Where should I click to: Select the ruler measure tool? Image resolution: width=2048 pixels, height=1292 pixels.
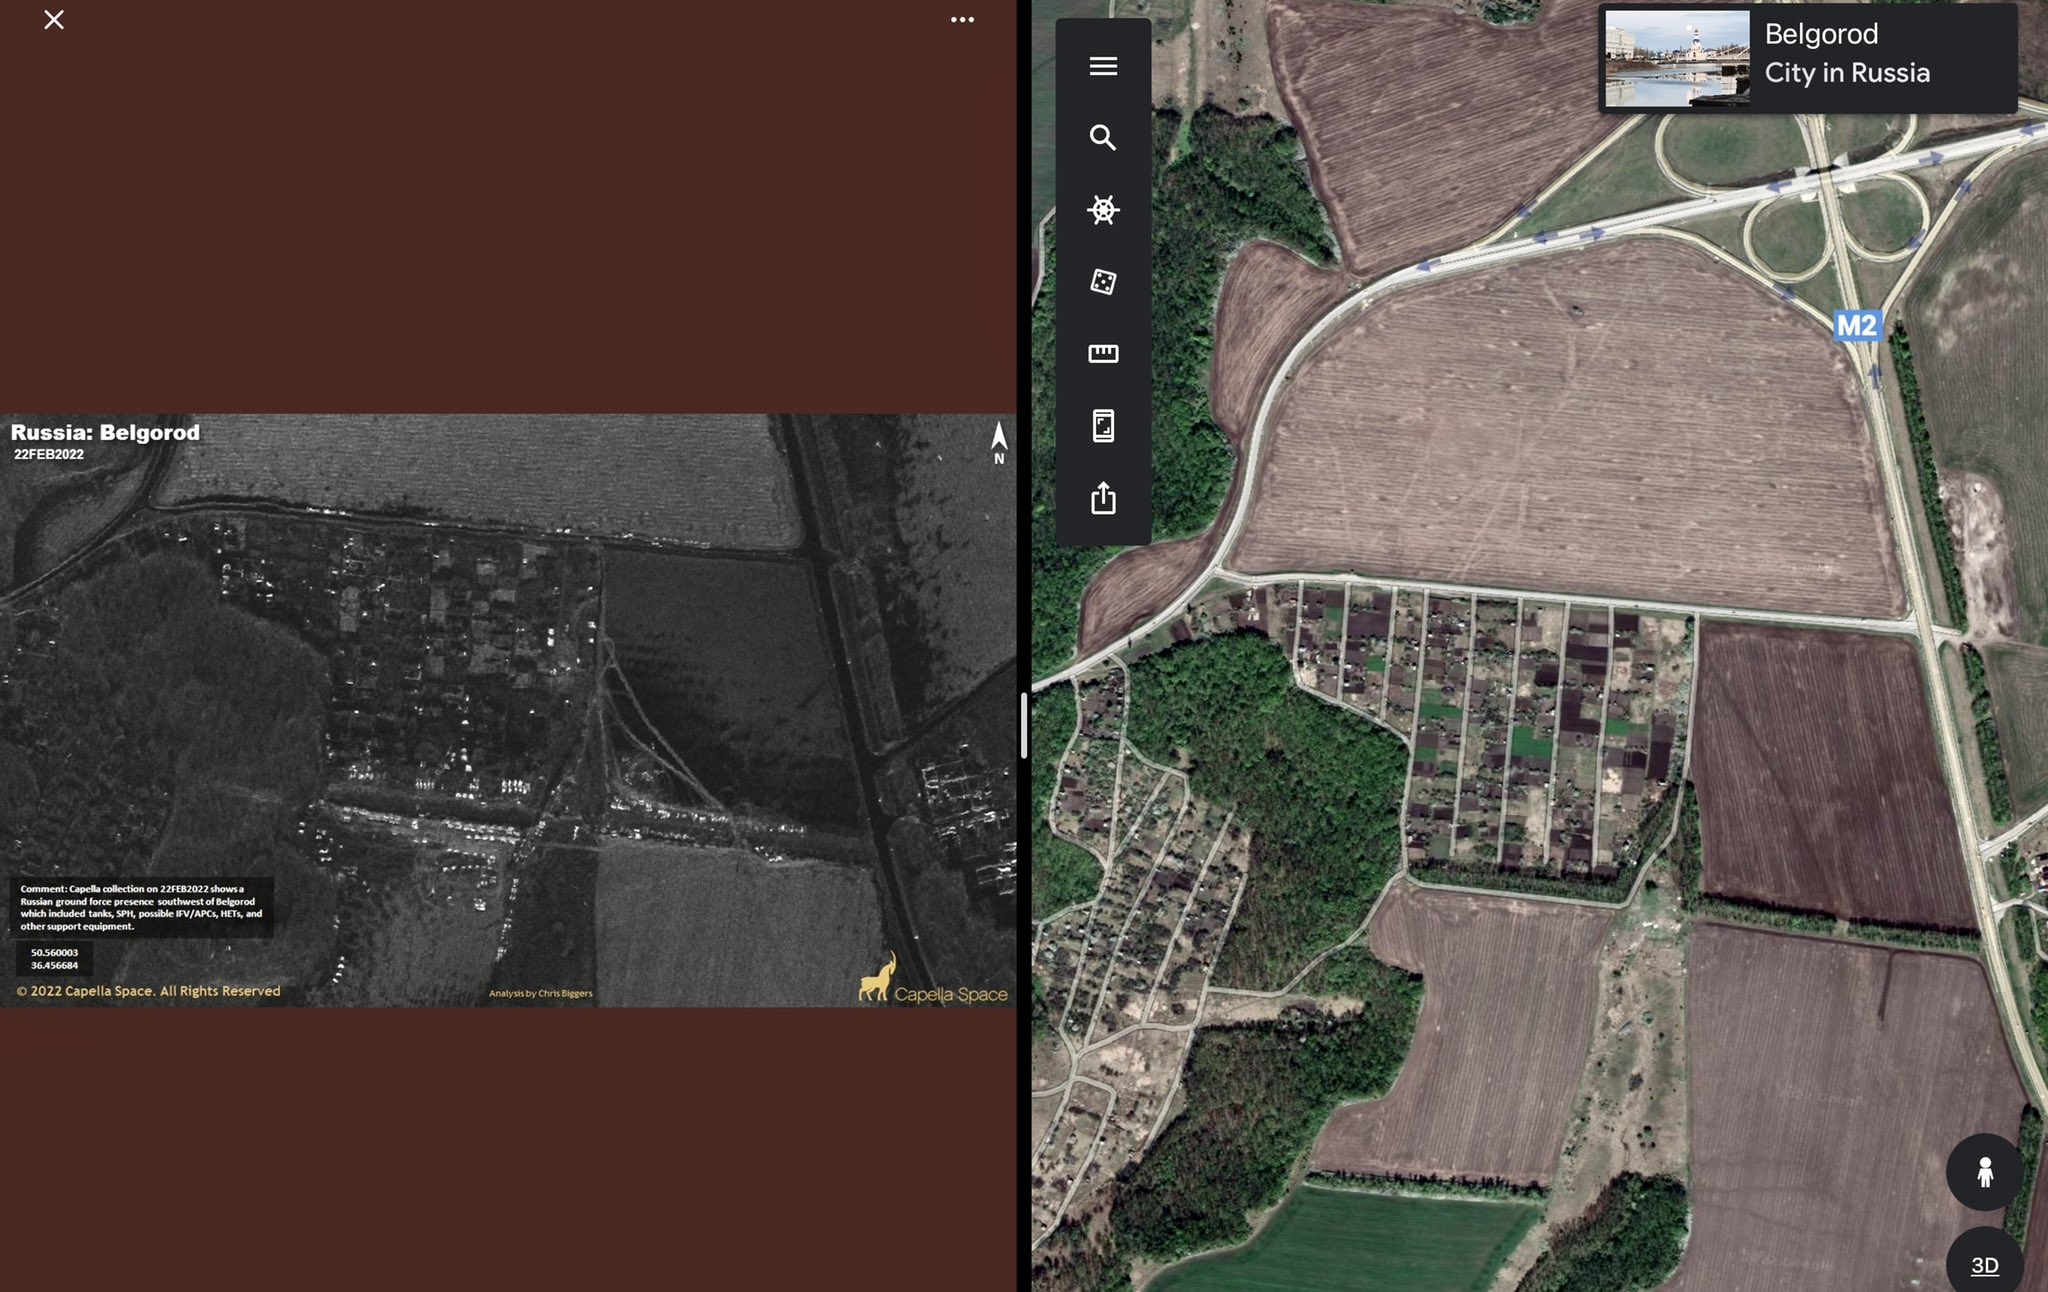click(x=1103, y=353)
